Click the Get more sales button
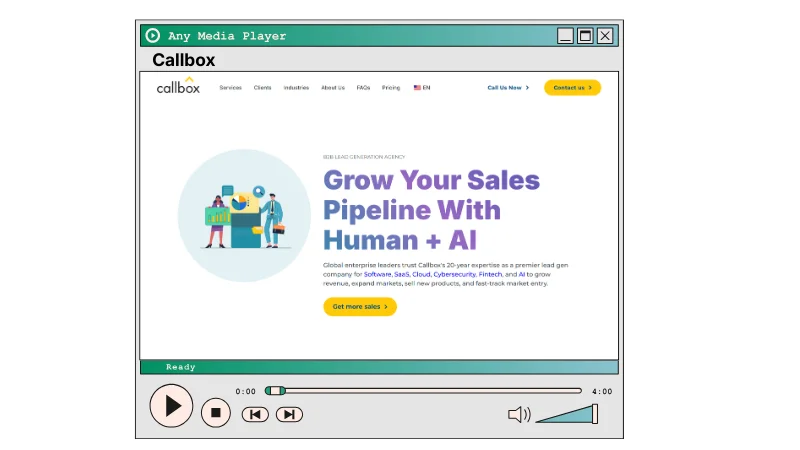The height and width of the screenshot is (450, 800). pyautogui.click(x=360, y=307)
